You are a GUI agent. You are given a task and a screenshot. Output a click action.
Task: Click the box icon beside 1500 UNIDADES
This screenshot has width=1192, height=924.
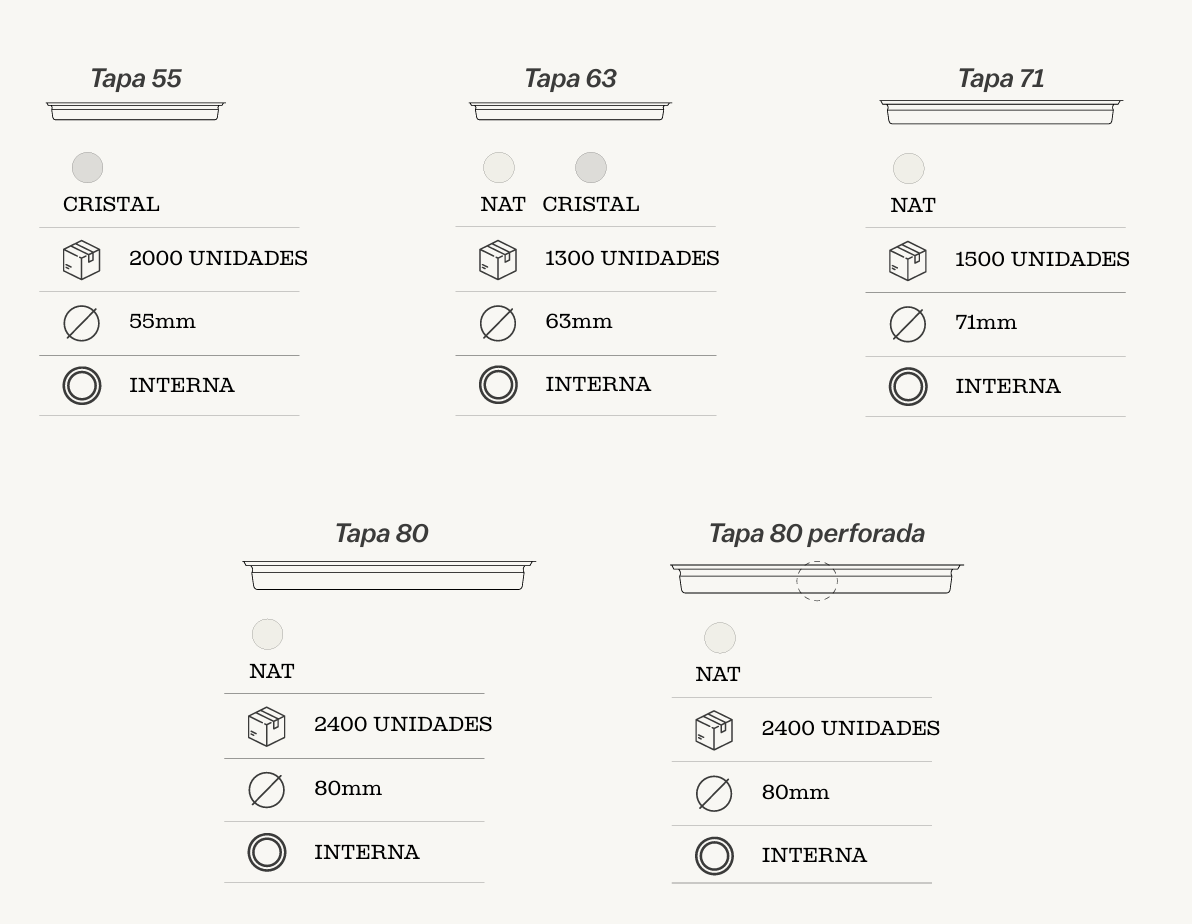[x=908, y=261]
